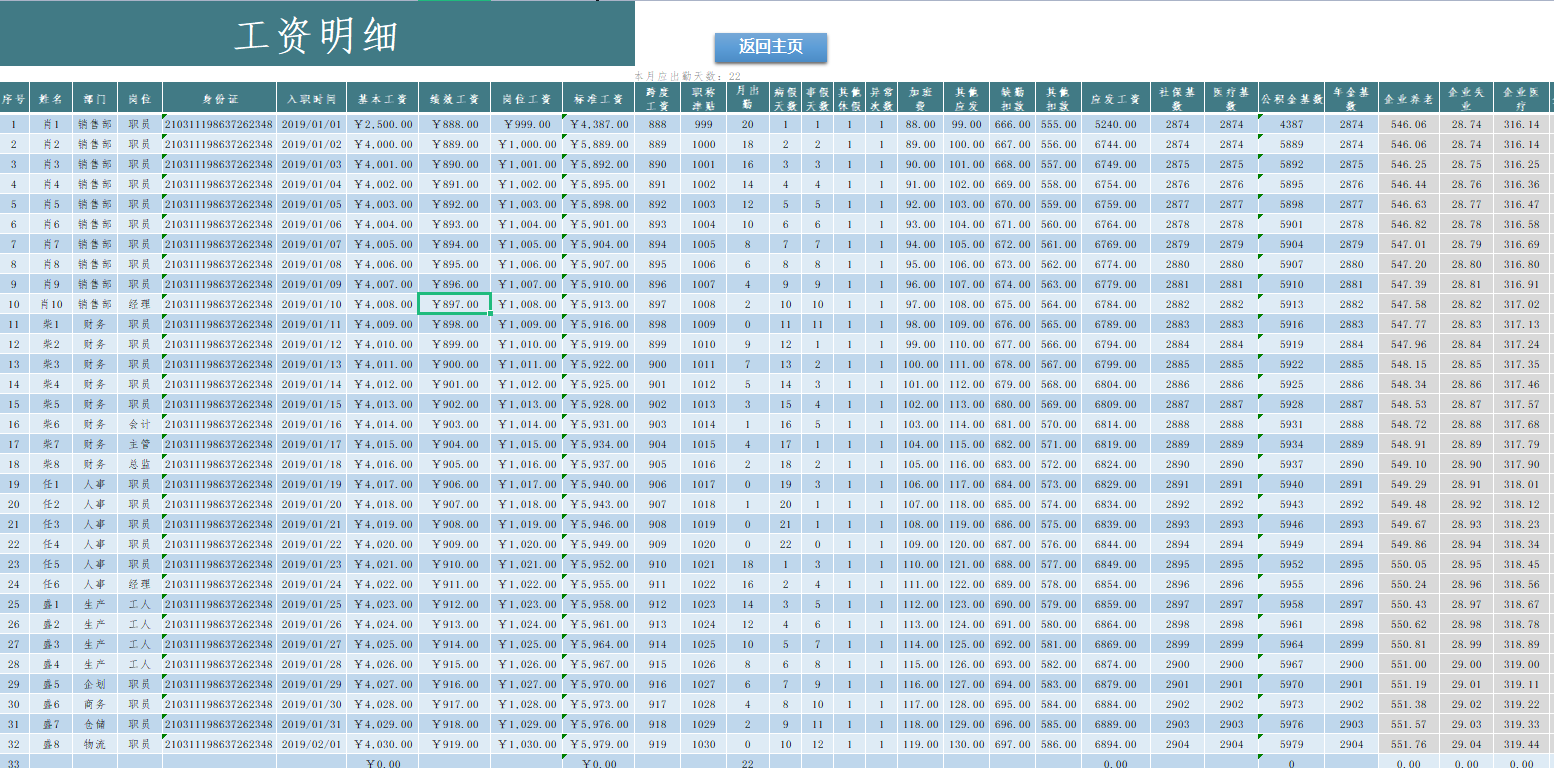Select the 岗位 column header
This screenshot has height=768, width=1554.
coord(139,99)
